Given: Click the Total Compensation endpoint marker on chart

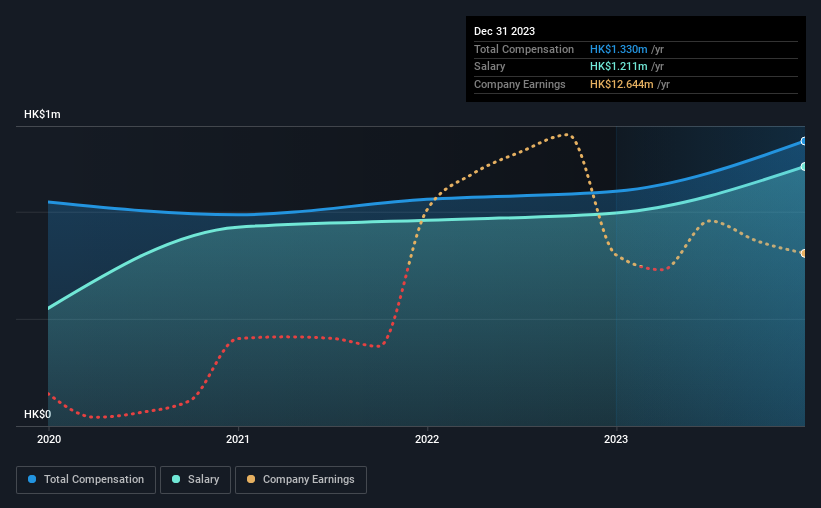Looking at the screenshot, I should (x=804, y=141).
